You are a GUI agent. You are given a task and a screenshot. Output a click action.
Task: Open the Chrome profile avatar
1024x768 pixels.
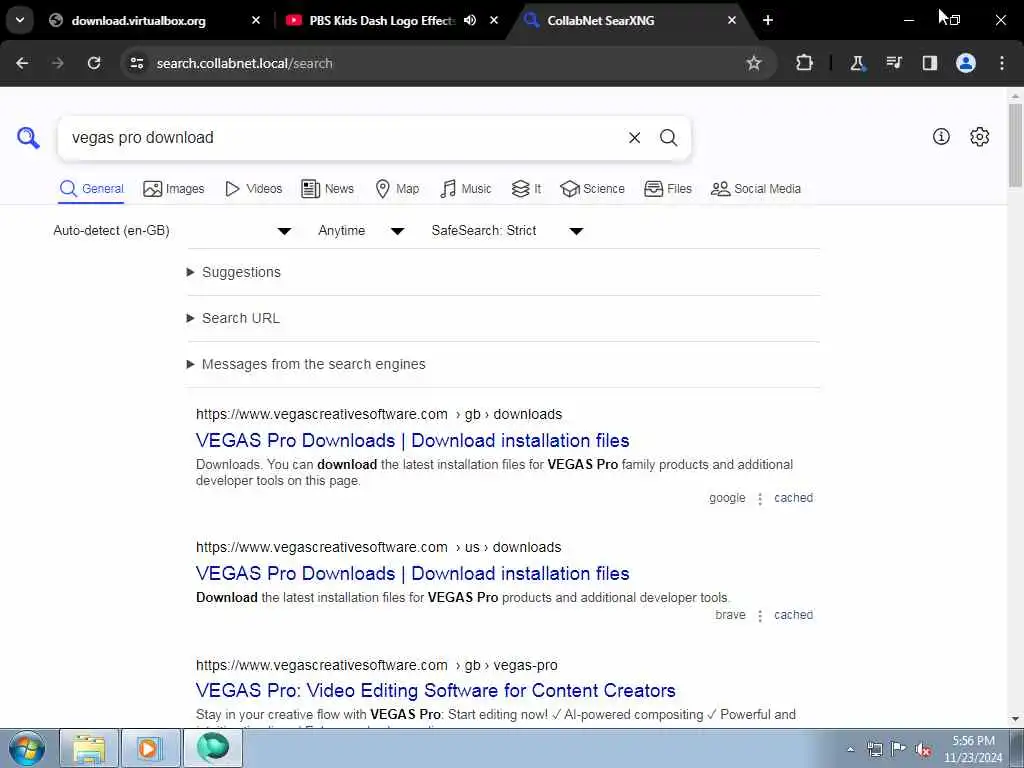pyautogui.click(x=966, y=63)
